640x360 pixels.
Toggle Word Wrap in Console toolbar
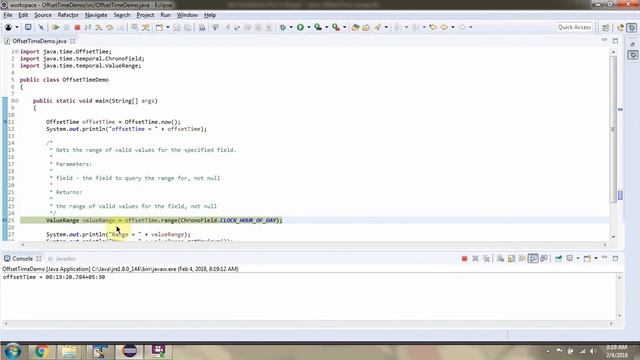pyautogui.click(x=522, y=258)
